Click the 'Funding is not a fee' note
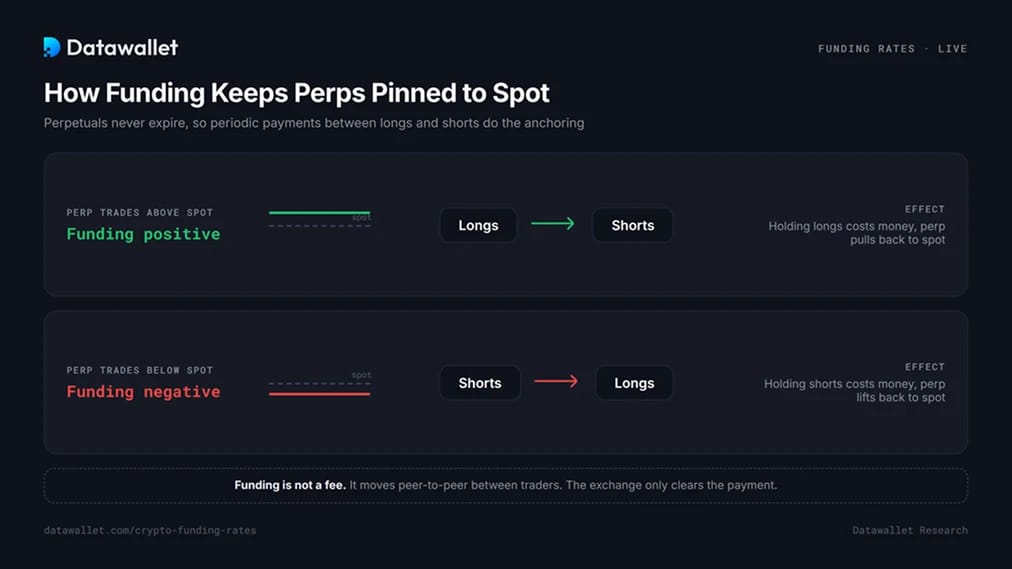Viewport: 1012px width, 569px height. (505, 485)
